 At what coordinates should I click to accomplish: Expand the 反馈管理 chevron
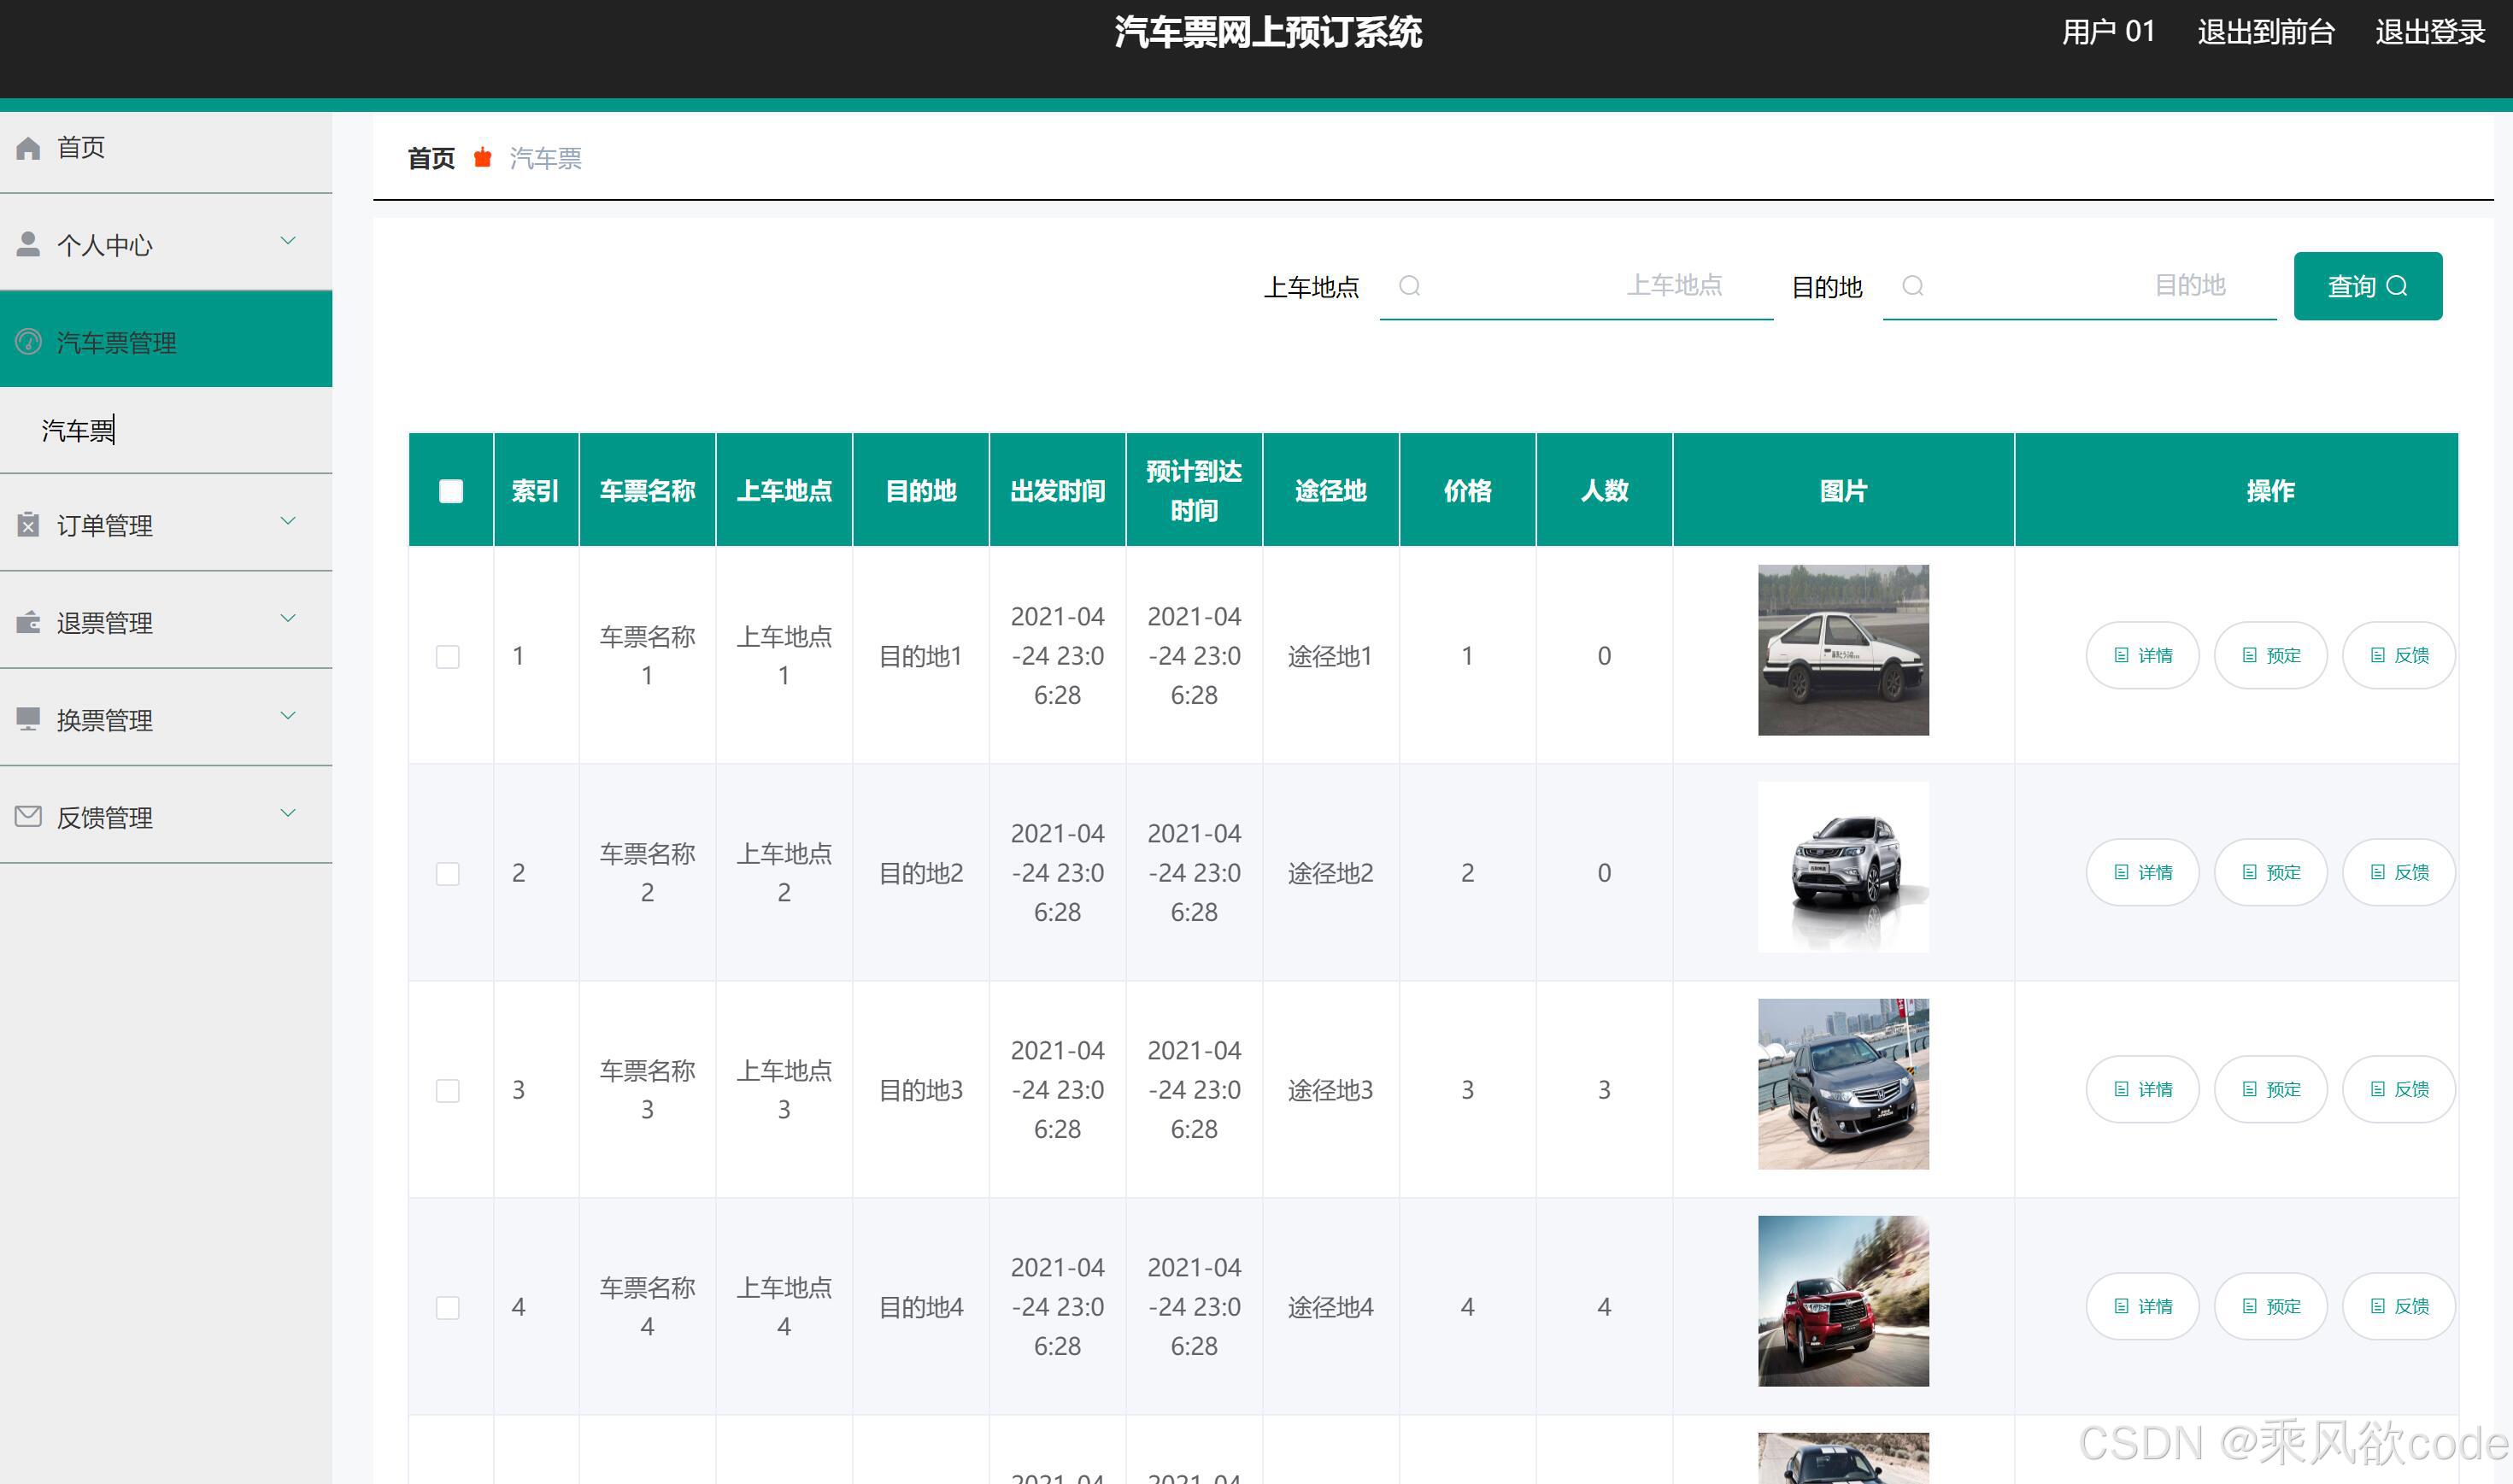[x=288, y=813]
